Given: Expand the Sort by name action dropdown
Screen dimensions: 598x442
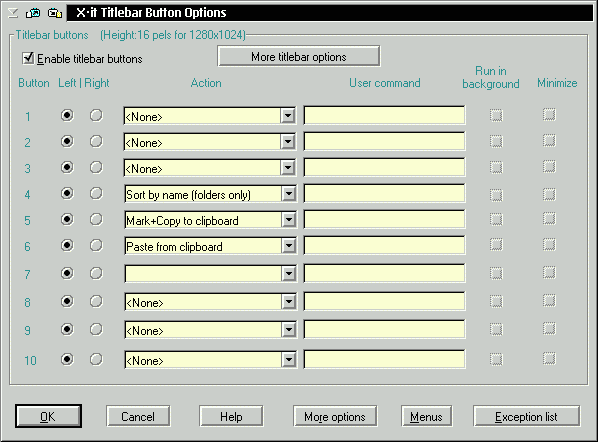Looking at the screenshot, I should pyautogui.click(x=289, y=194).
